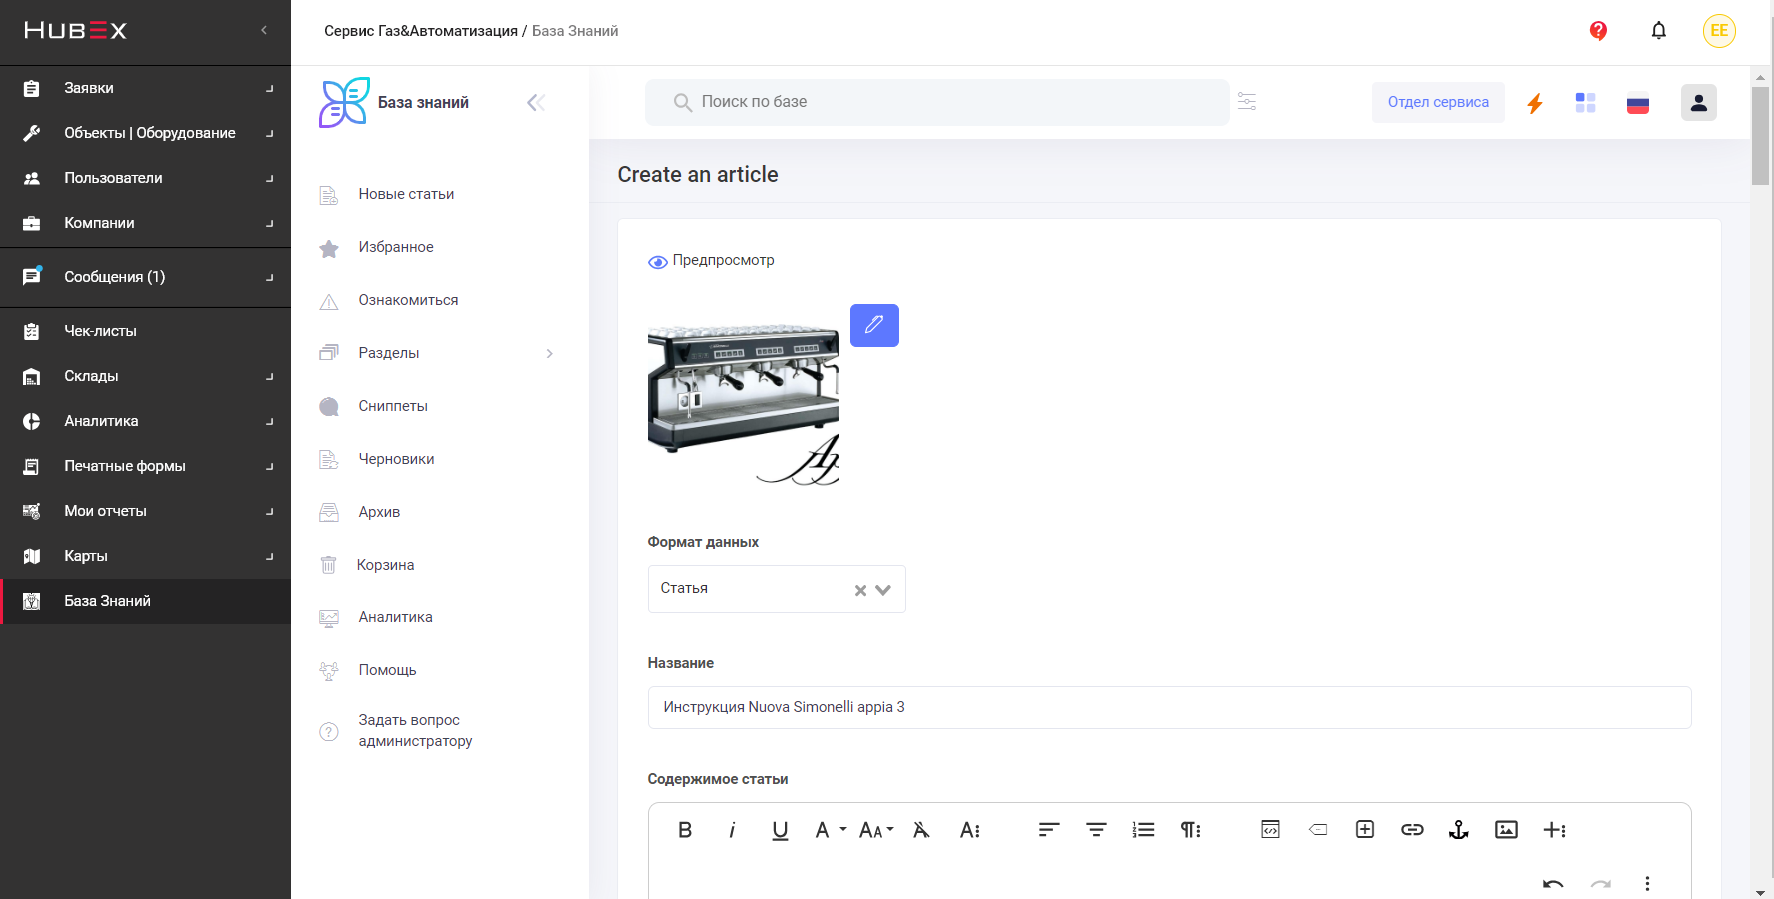Open the Архив section
Image resolution: width=1774 pixels, height=899 pixels.
(x=379, y=512)
